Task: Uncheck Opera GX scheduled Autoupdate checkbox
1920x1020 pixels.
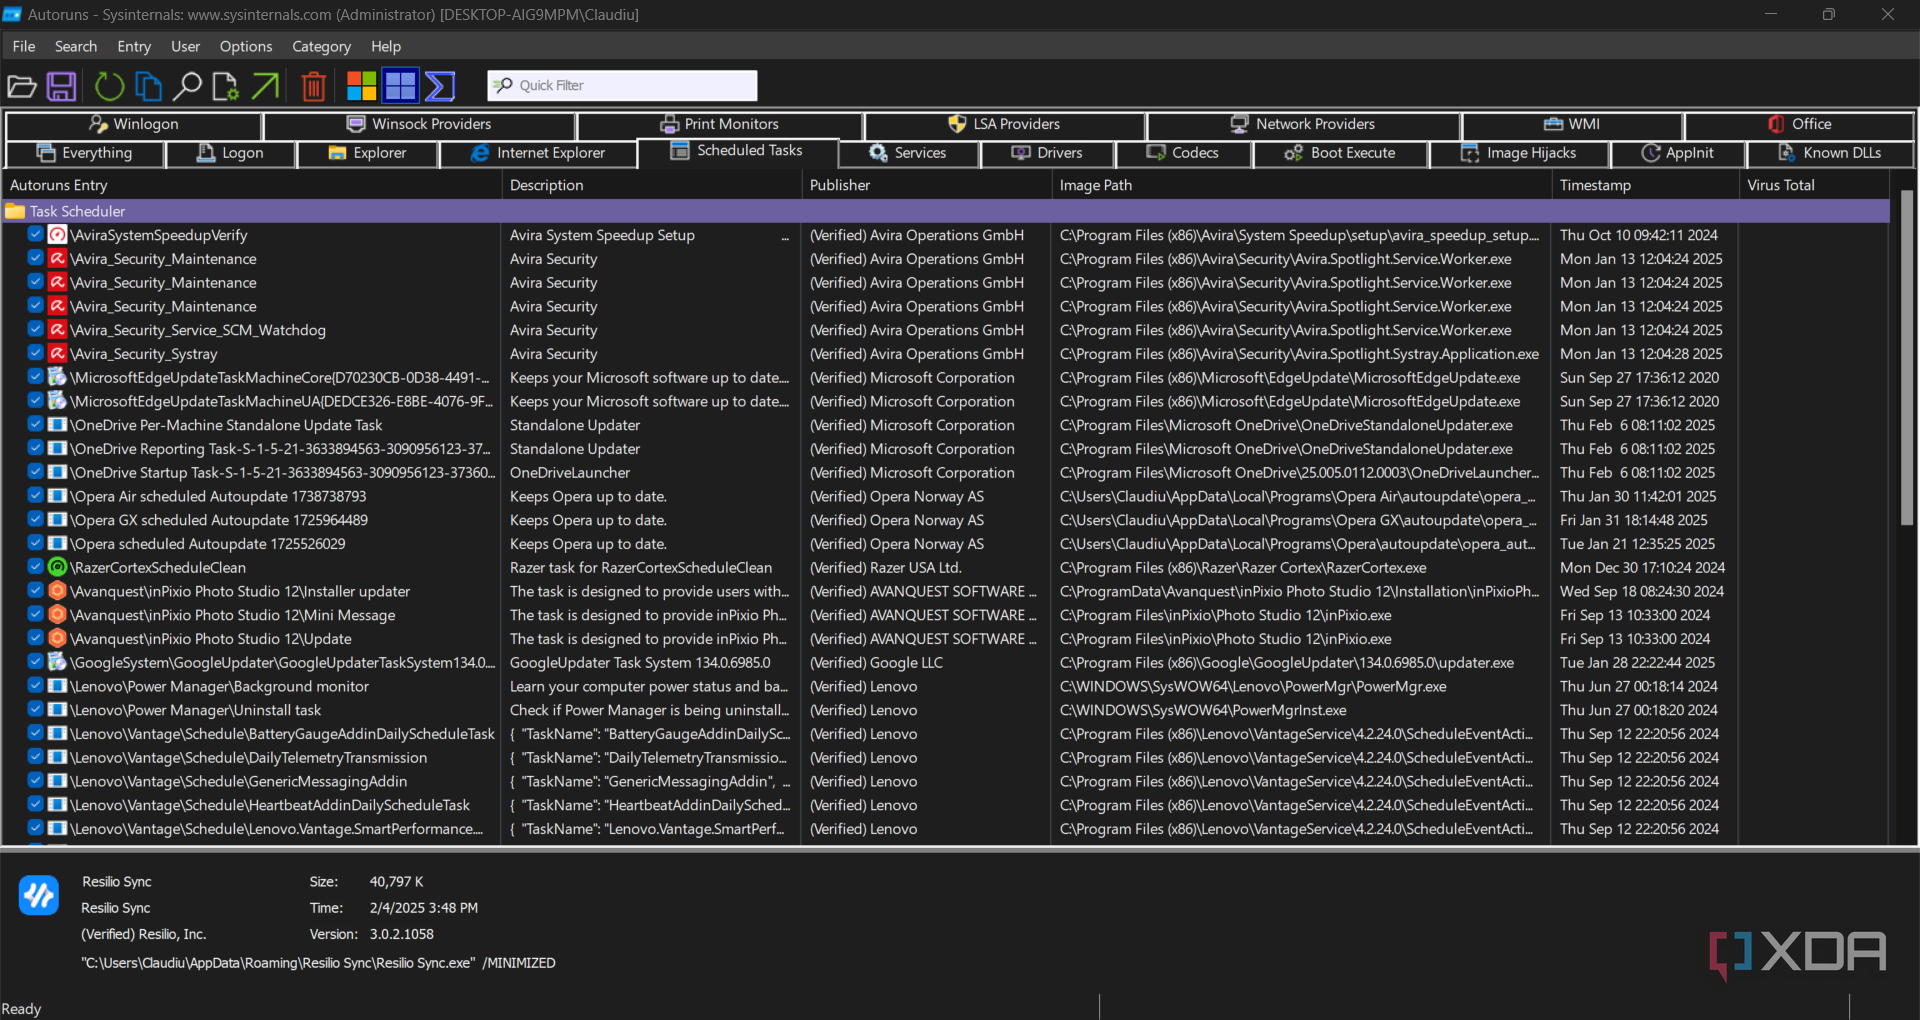Action: pyautogui.click(x=36, y=519)
